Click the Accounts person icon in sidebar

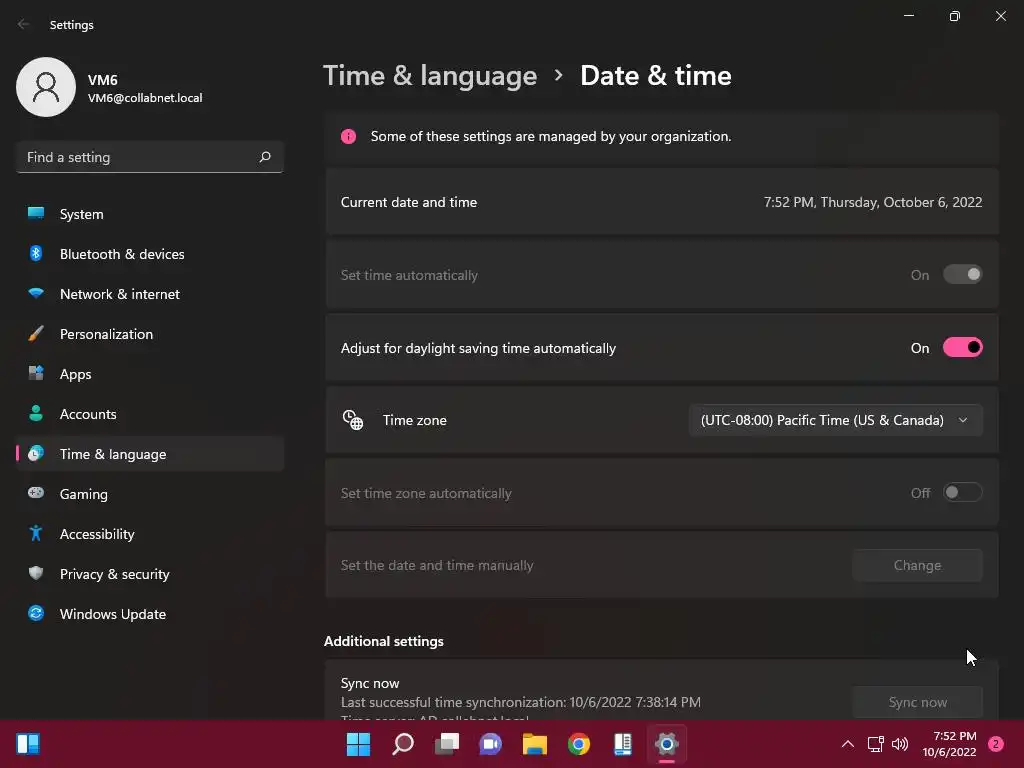[x=36, y=413]
